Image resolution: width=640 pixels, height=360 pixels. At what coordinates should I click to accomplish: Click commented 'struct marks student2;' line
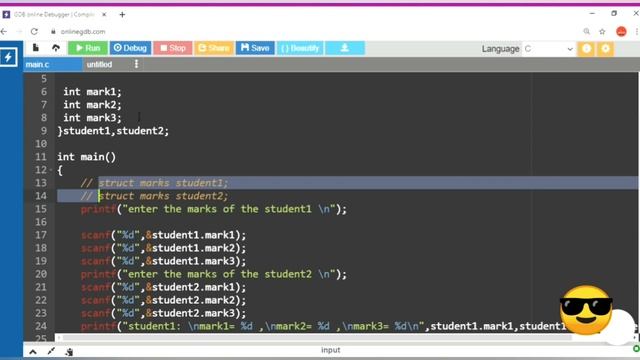154,196
